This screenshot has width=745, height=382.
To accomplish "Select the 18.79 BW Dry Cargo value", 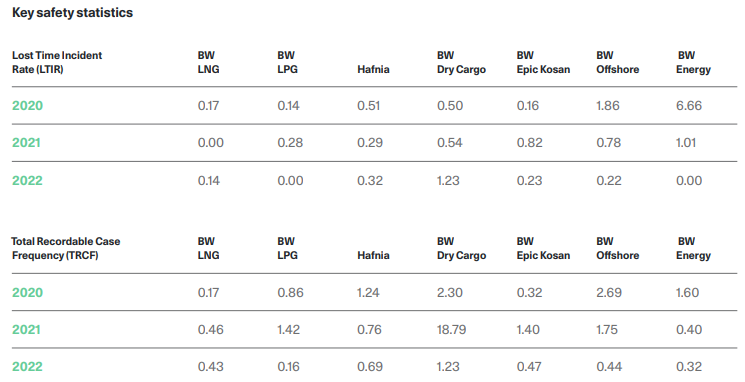I will (x=451, y=329).
